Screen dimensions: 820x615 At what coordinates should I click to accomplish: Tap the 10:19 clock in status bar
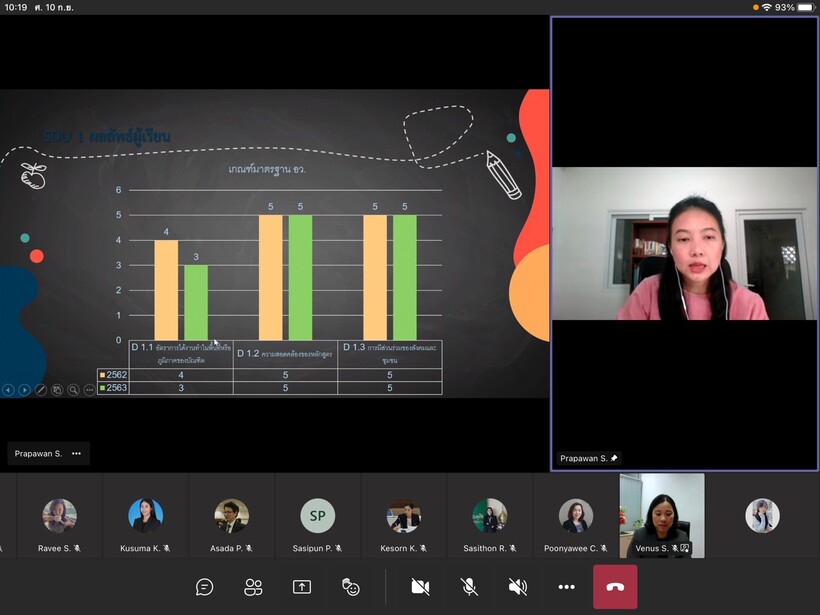[x=16, y=7]
